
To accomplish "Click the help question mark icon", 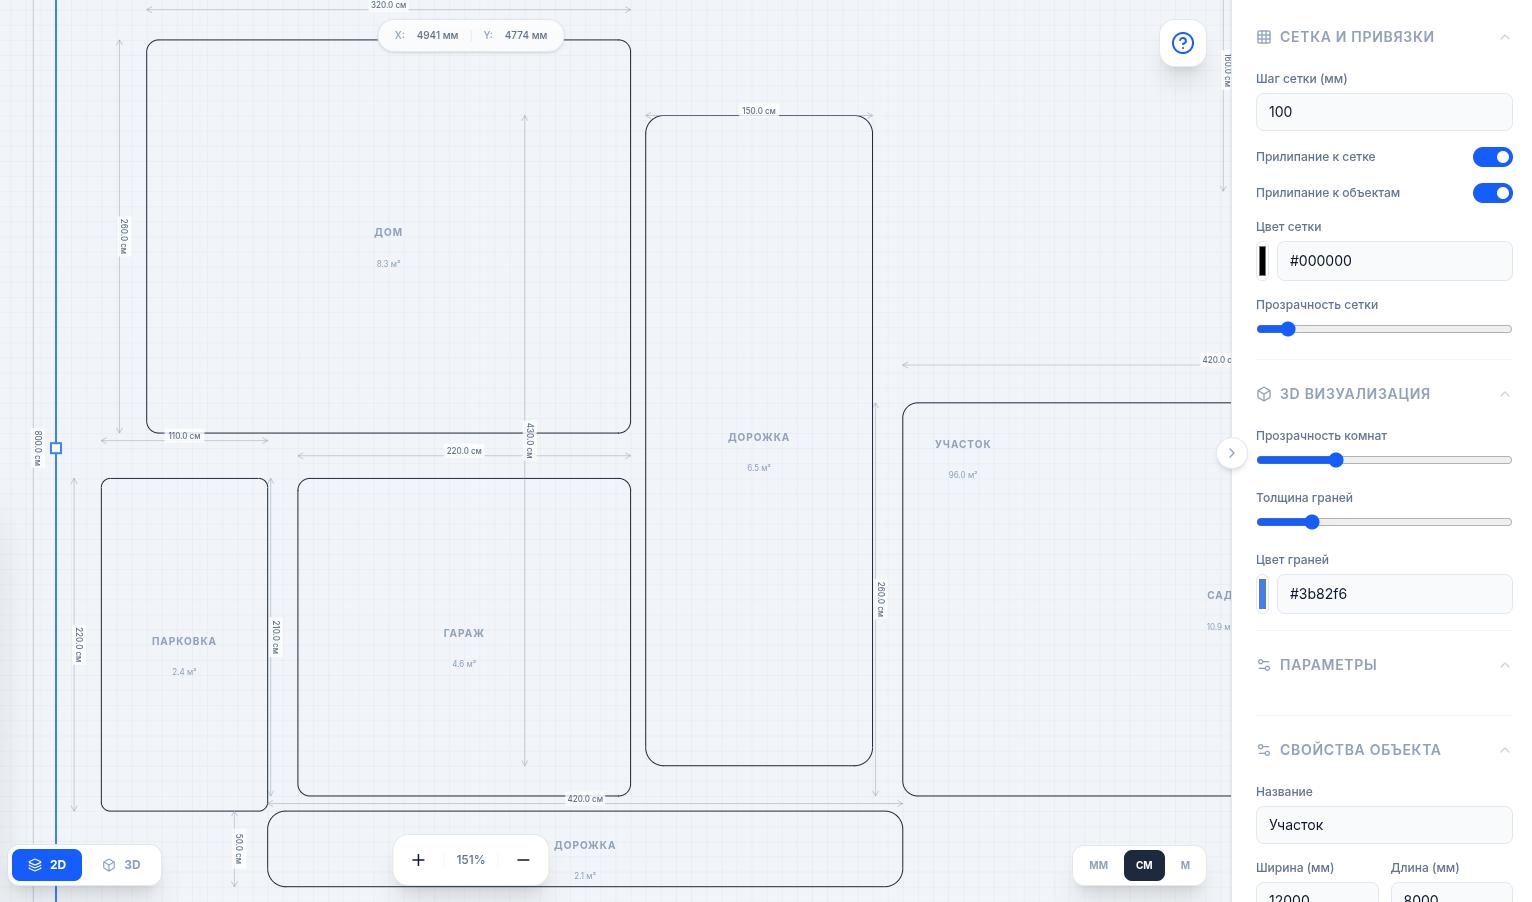I will click(x=1182, y=43).
